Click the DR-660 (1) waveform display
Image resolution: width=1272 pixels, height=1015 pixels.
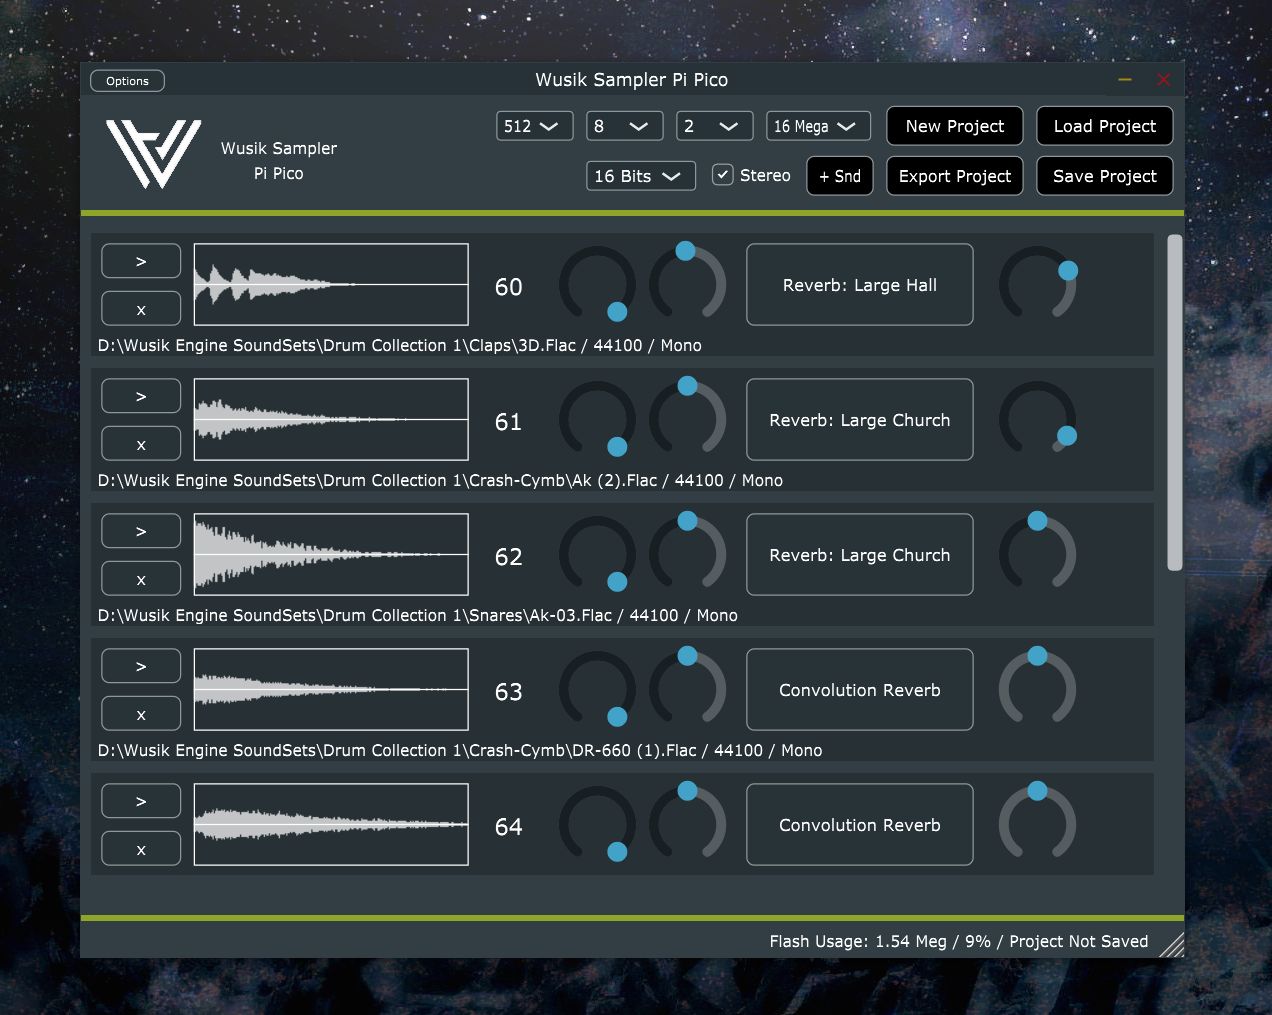331,690
